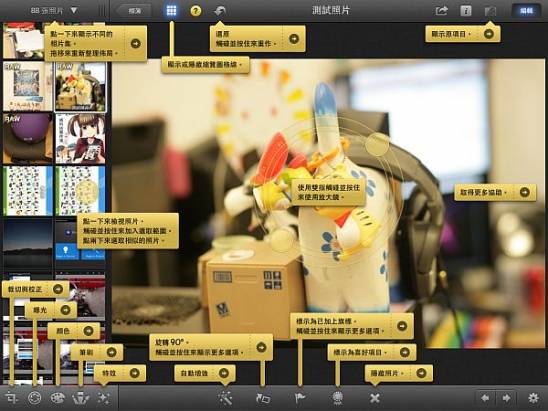Toggle the flag marker on photo
548x411 pixels.
pyautogui.click(x=300, y=398)
